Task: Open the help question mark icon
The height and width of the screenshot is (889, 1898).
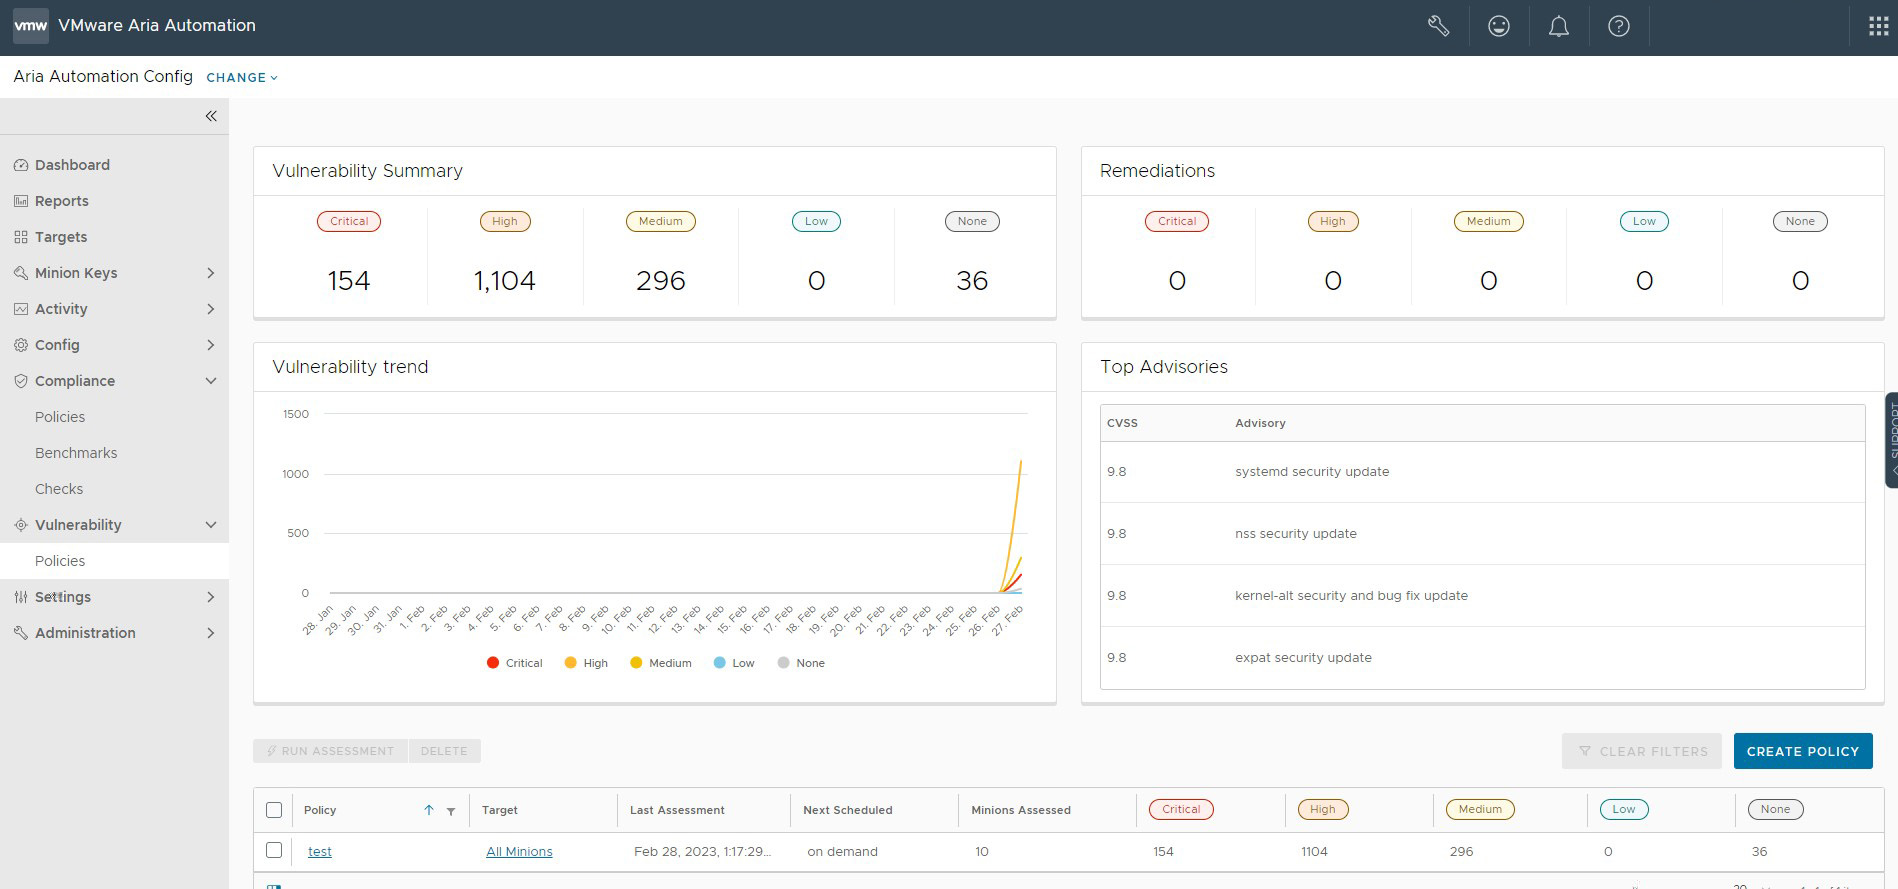Action: click(x=1618, y=26)
